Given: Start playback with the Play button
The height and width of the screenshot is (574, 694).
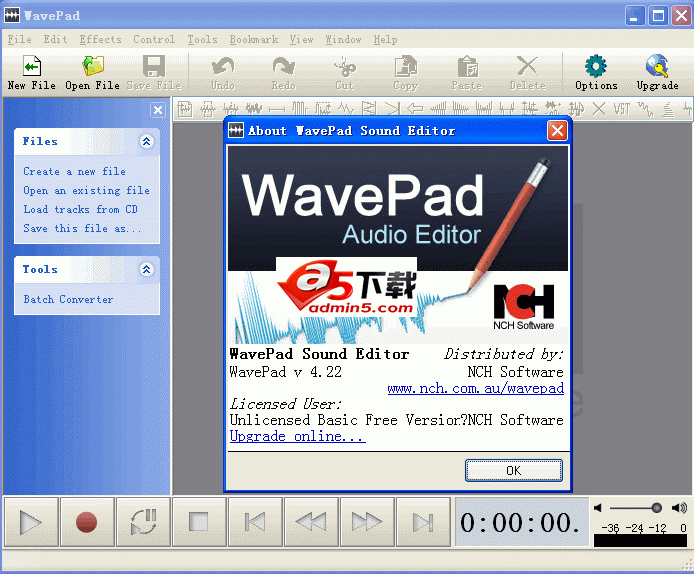Looking at the screenshot, I should 31,522.
